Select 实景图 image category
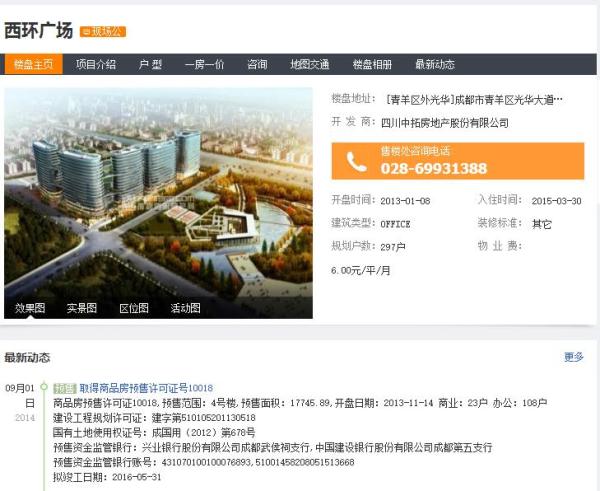The image size is (600, 491). [x=82, y=308]
